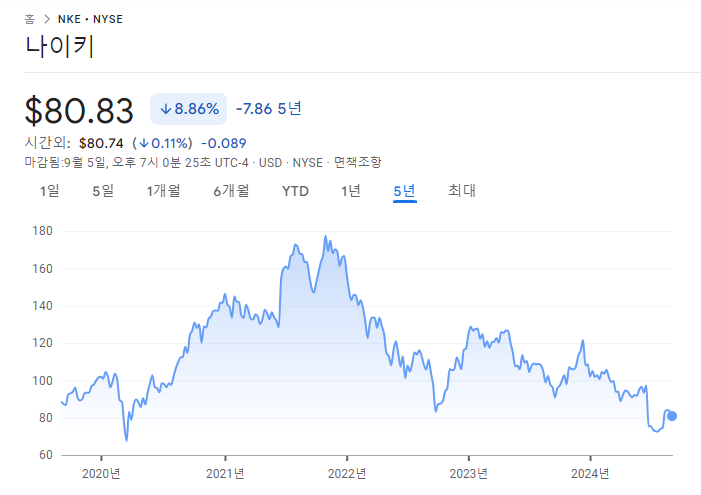Click the 120 y-axis label

(x=42, y=343)
